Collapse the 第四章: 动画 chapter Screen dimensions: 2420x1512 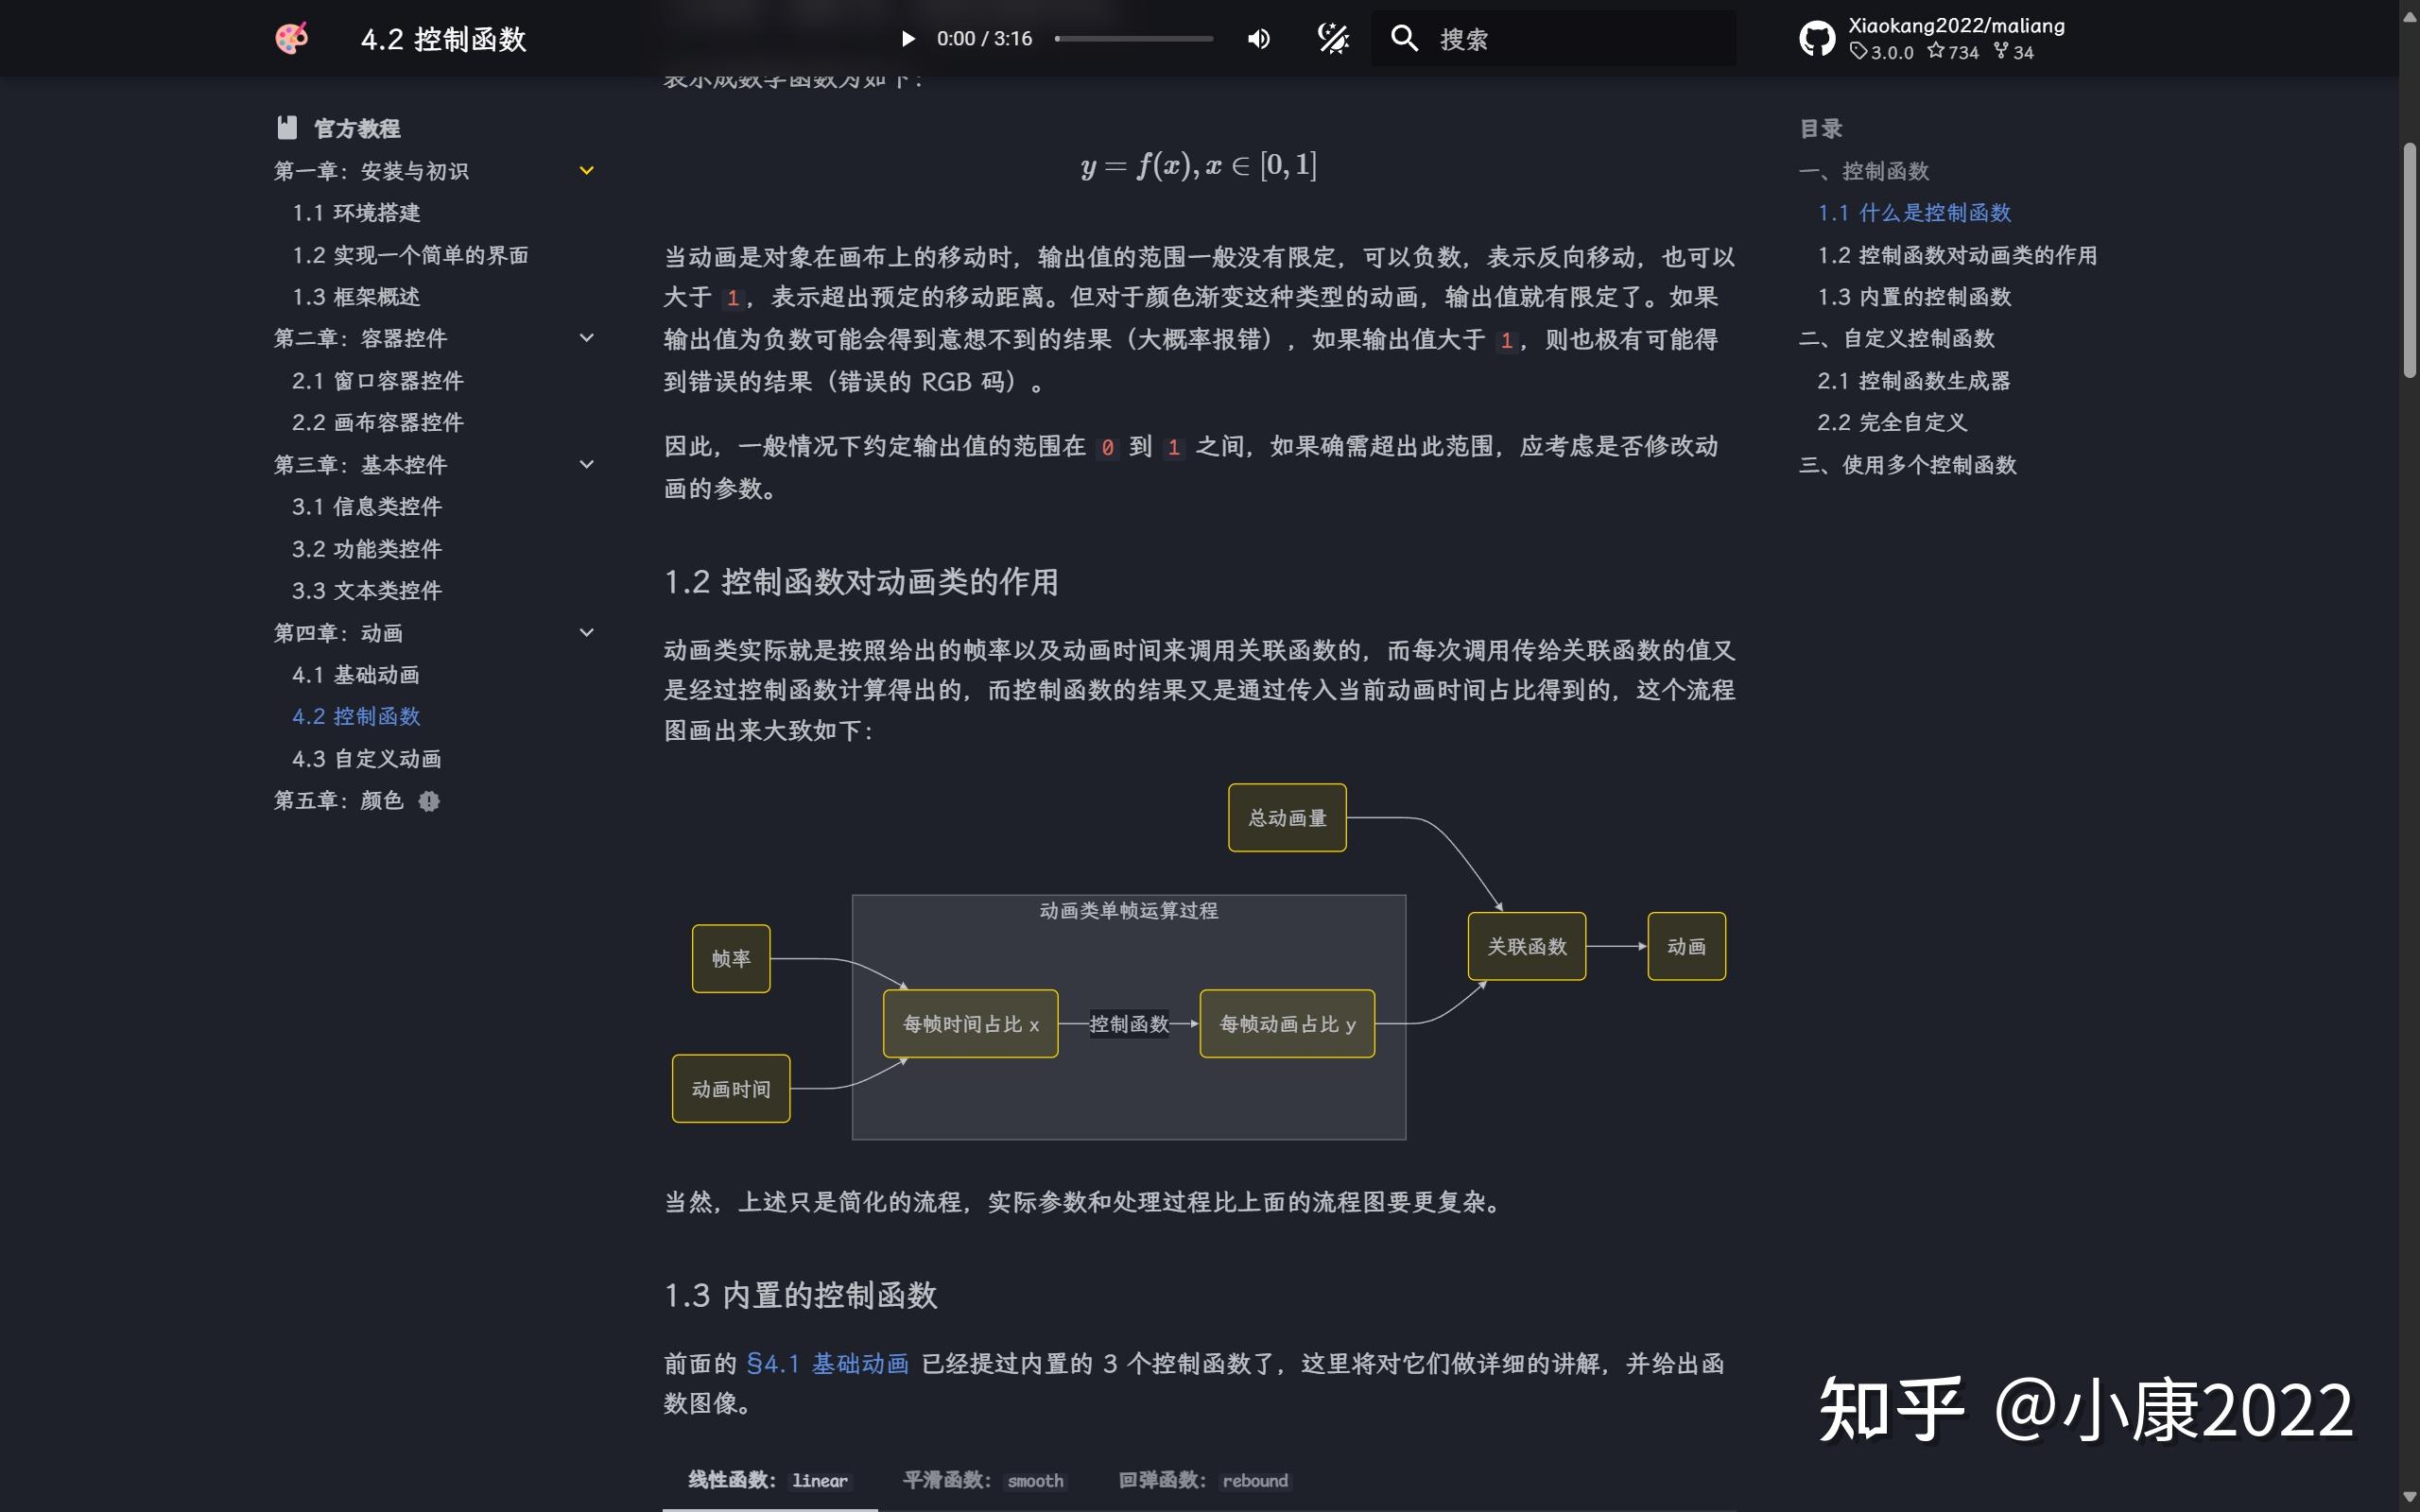586,632
